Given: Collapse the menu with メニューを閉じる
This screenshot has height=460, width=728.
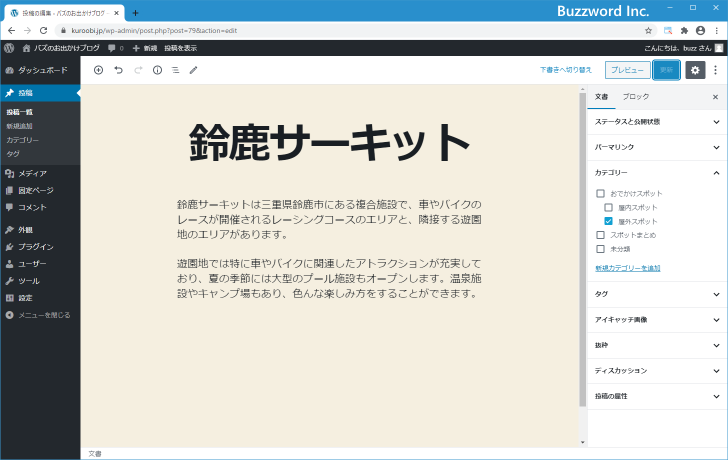Looking at the screenshot, I should (40, 315).
